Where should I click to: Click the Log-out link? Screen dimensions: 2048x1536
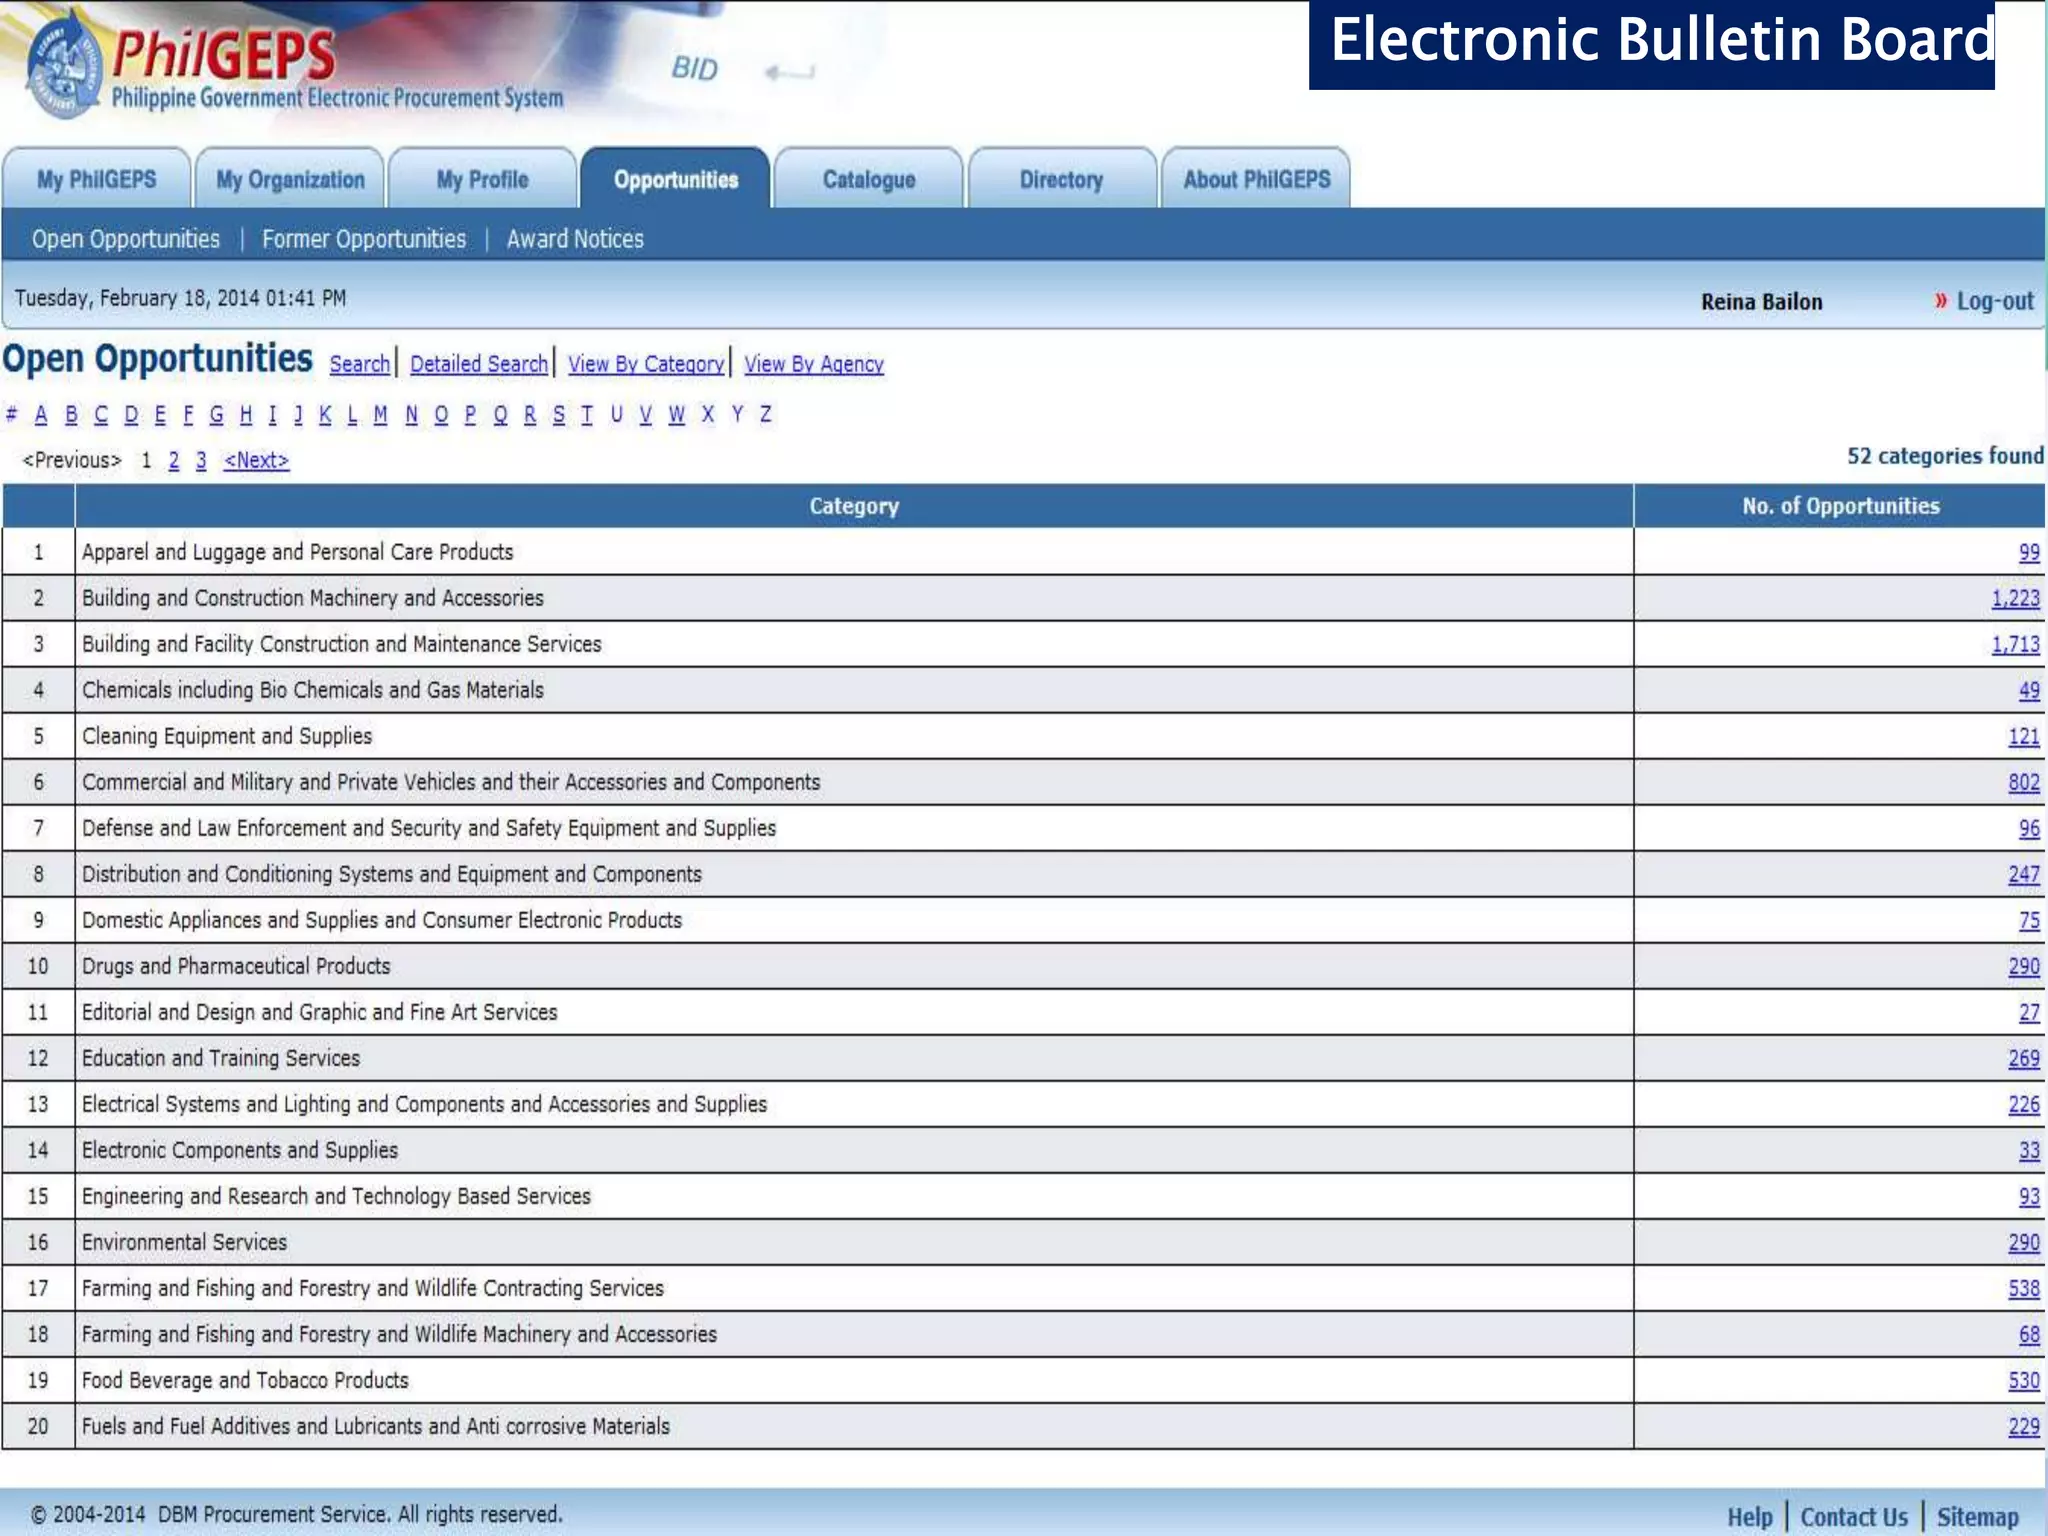(1995, 301)
